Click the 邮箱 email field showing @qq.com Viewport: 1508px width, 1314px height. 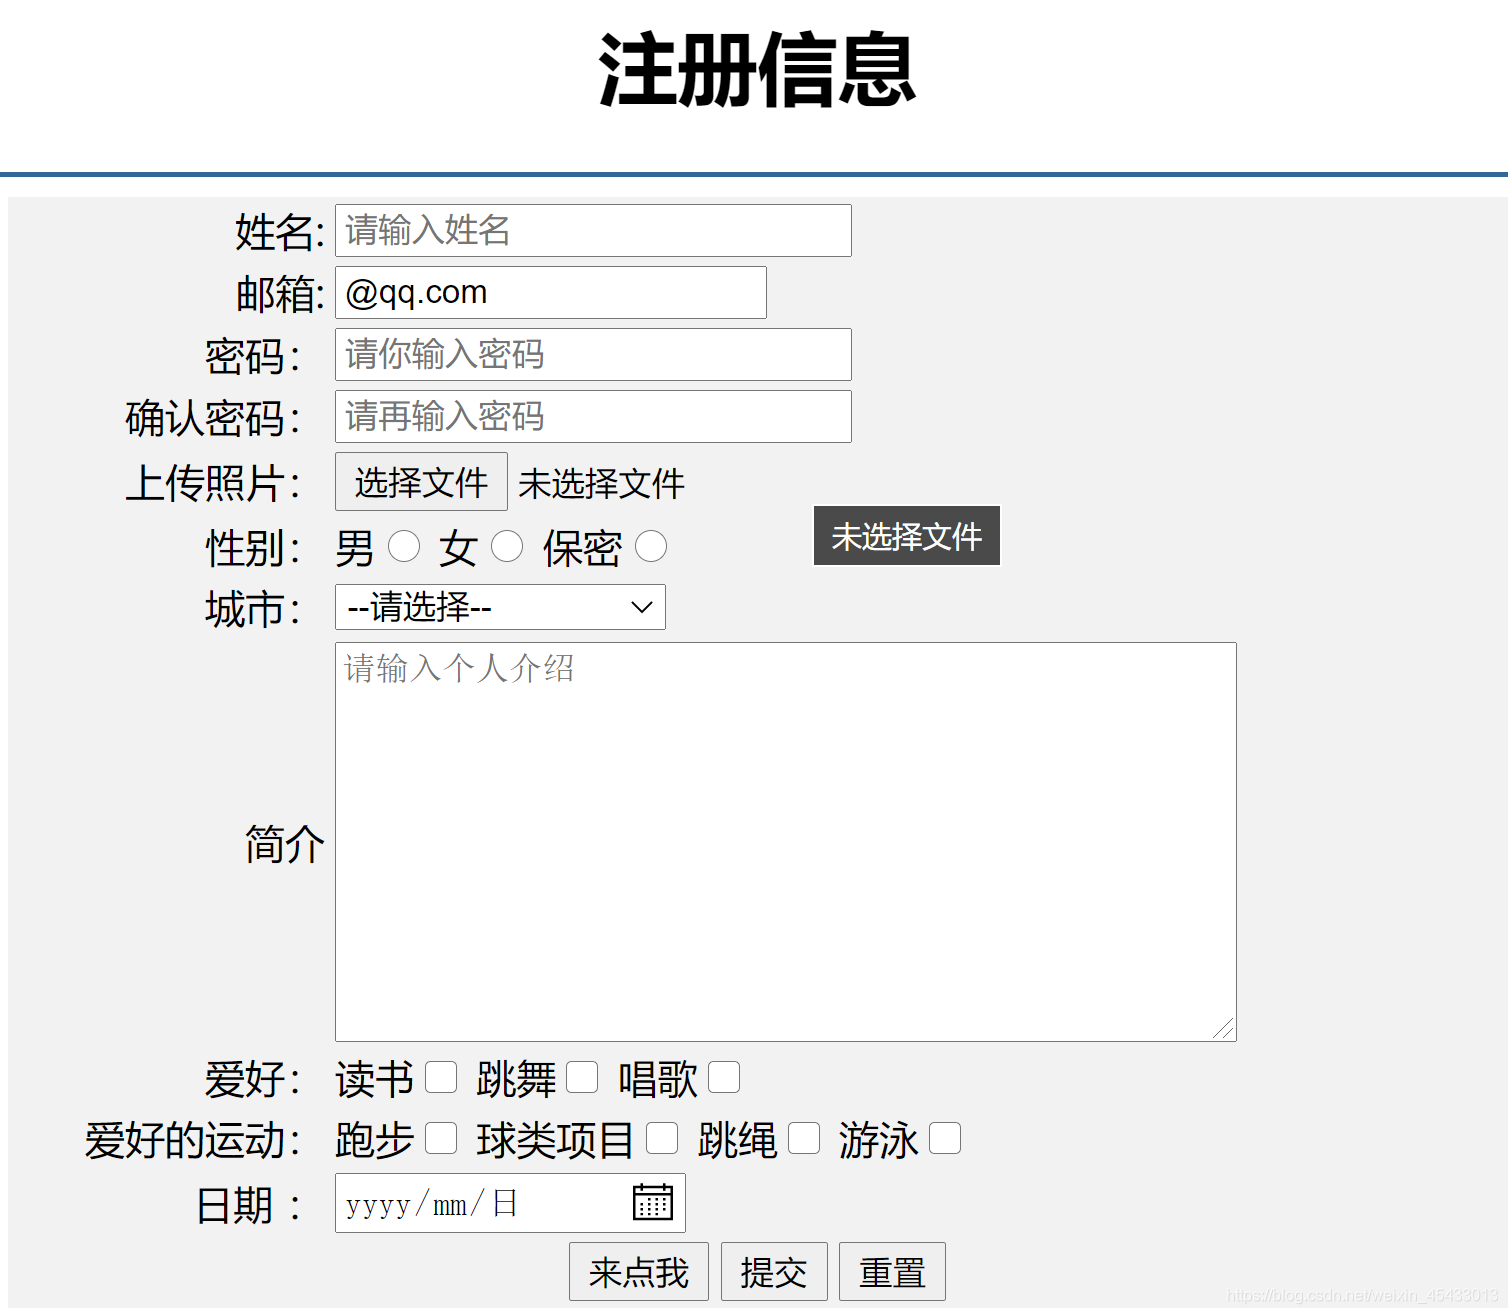[551, 292]
